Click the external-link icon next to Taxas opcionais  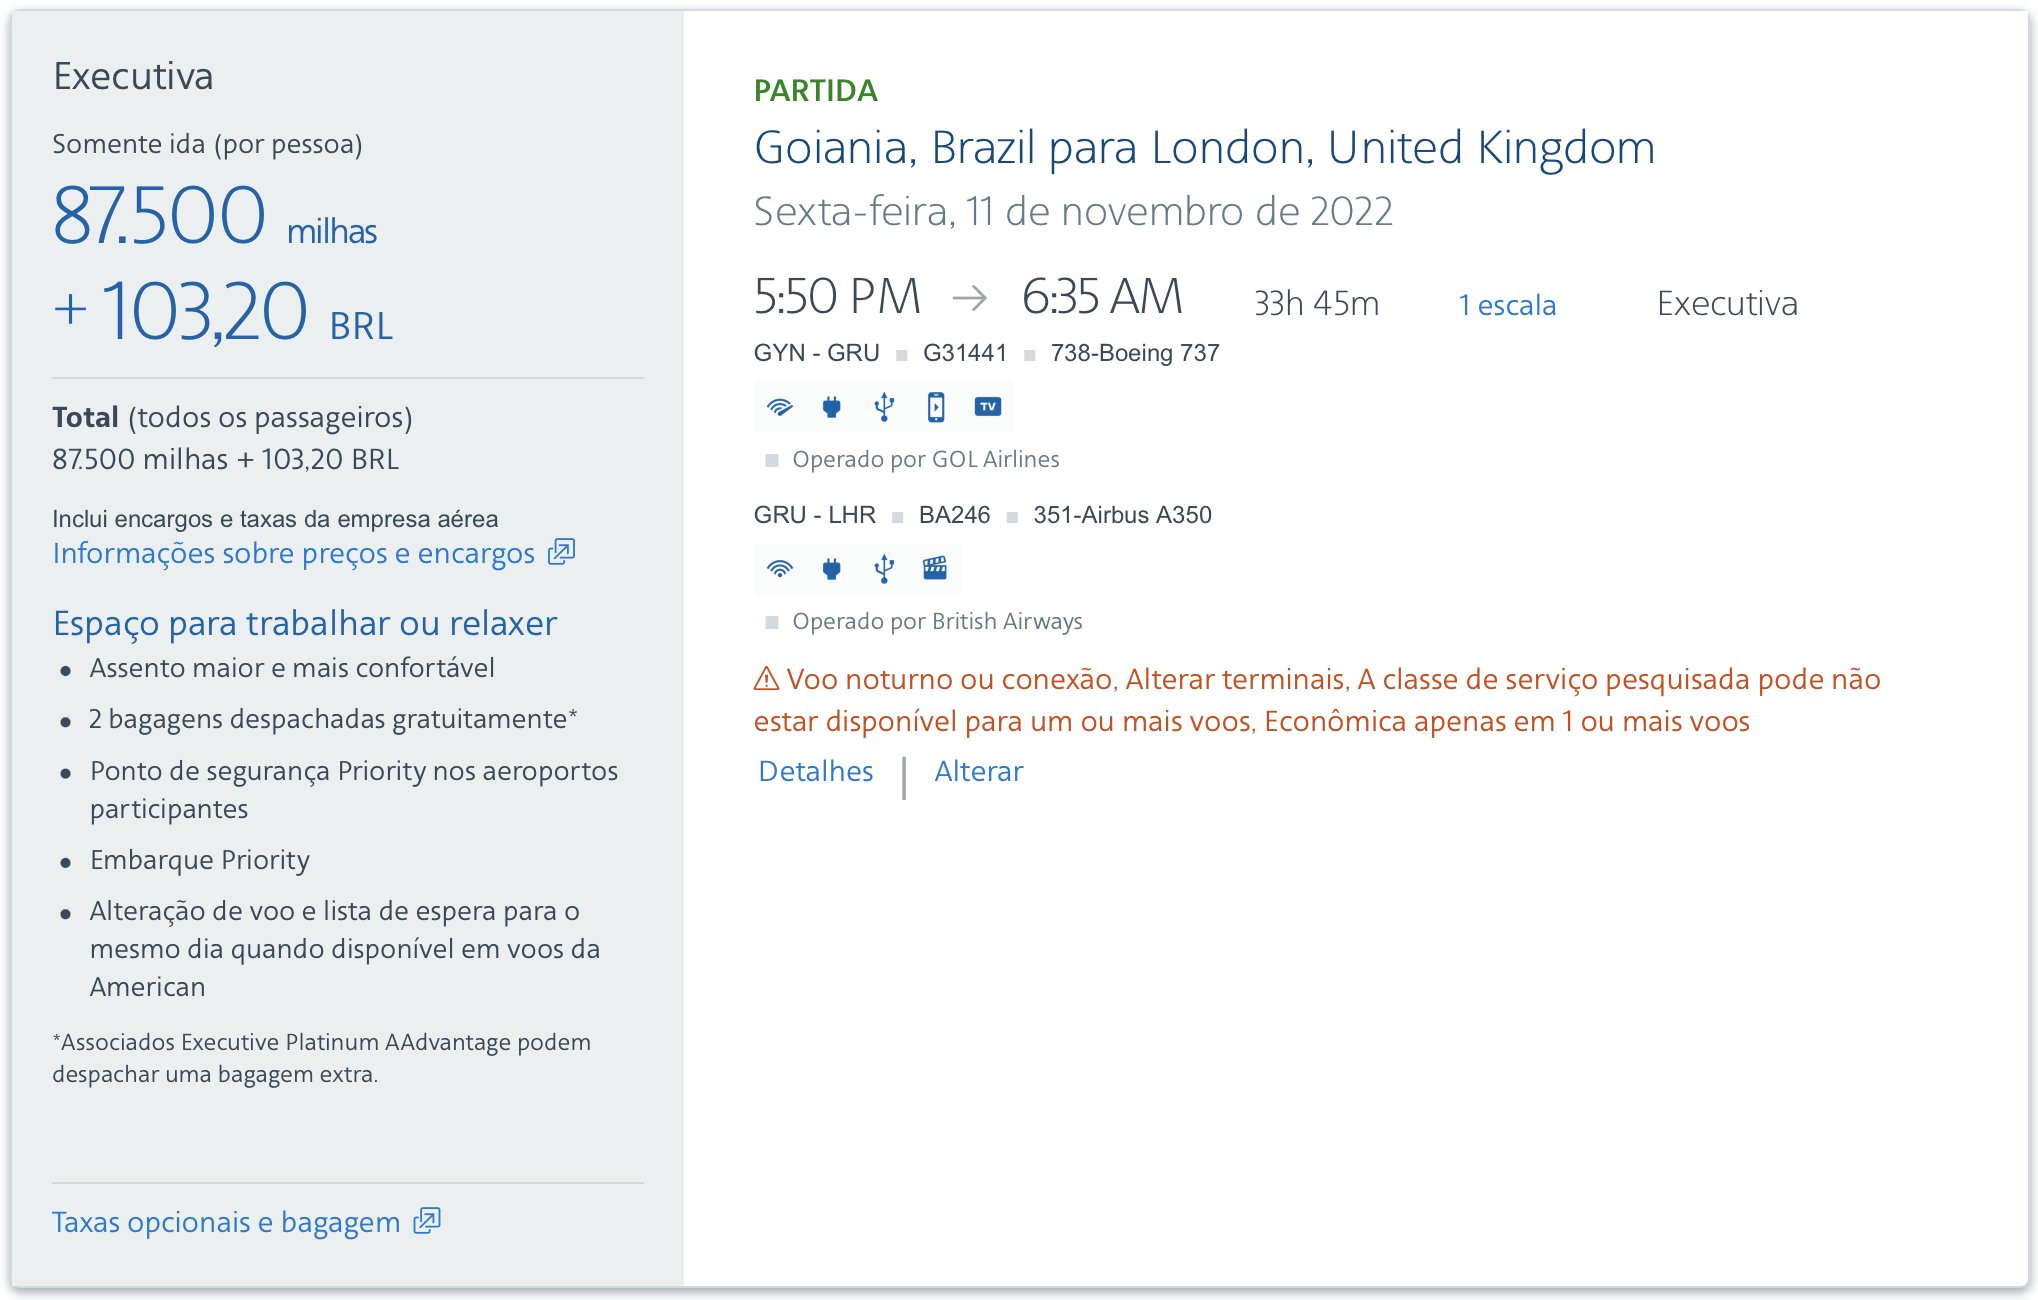427,1221
